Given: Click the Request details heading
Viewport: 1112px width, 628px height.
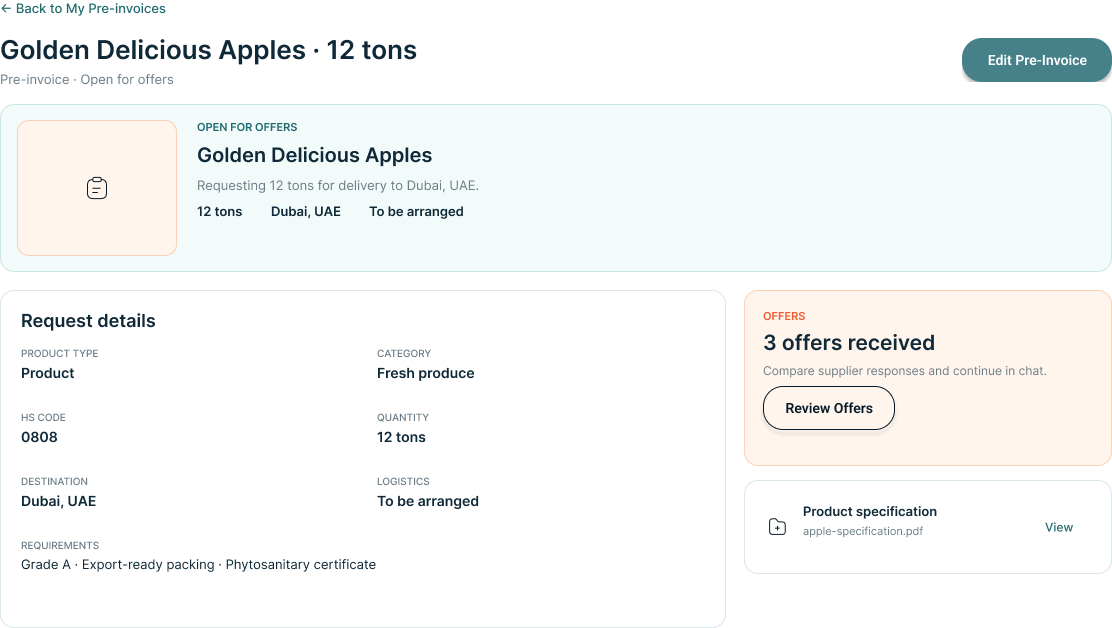Looking at the screenshot, I should pos(88,321).
